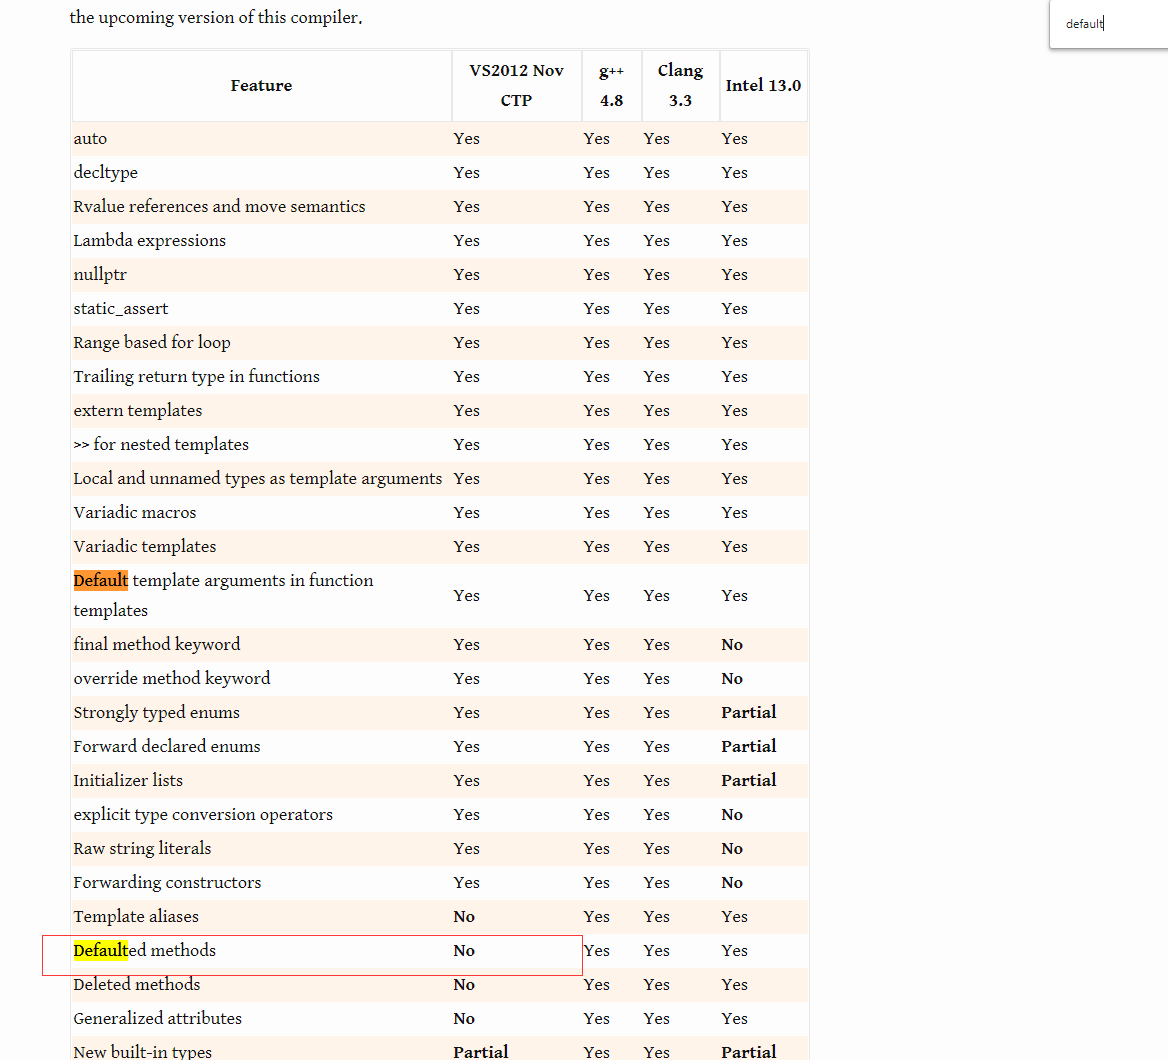The image size is (1168, 1060).
Task: Click the 'g++ 4.8' column header
Action: [612, 86]
